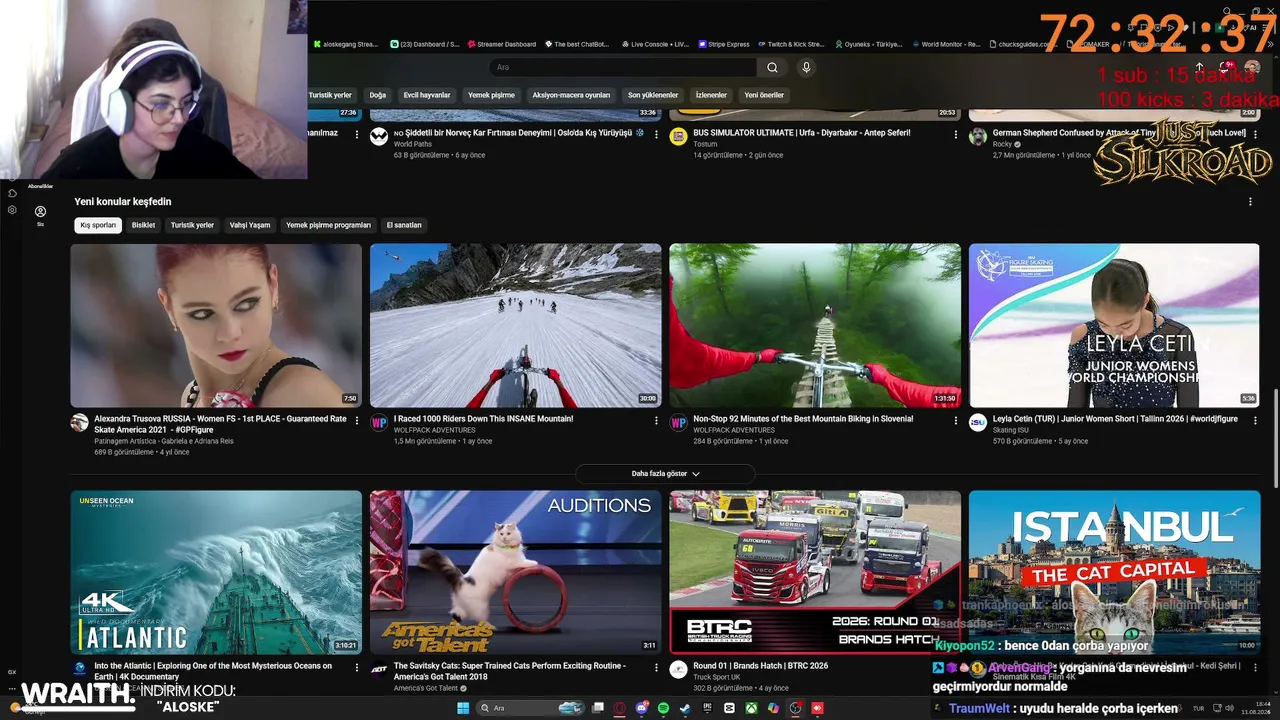Open more options for Leyla Cetin video
The height and width of the screenshot is (720, 1280).
click(x=1255, y=420)
